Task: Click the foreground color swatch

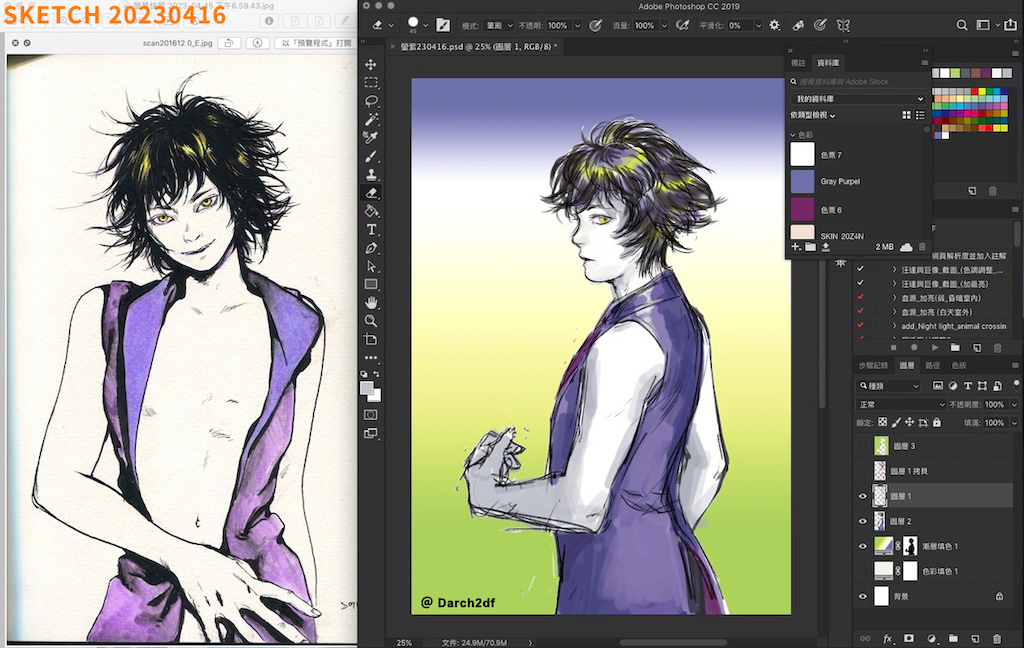Action: (366, 388)
